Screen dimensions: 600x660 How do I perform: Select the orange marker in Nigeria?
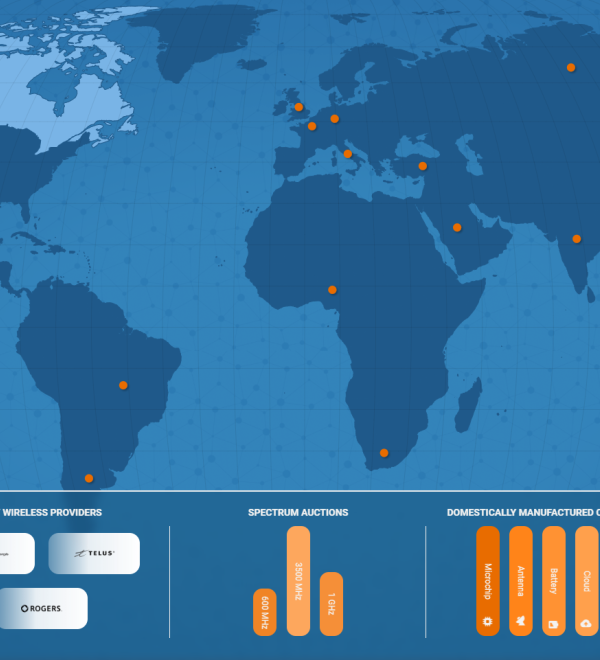(x=332, y=290)
